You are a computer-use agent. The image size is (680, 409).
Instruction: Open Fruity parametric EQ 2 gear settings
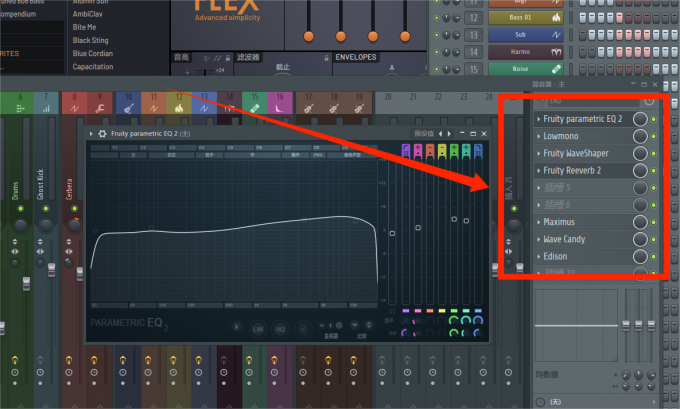(102, 134)
